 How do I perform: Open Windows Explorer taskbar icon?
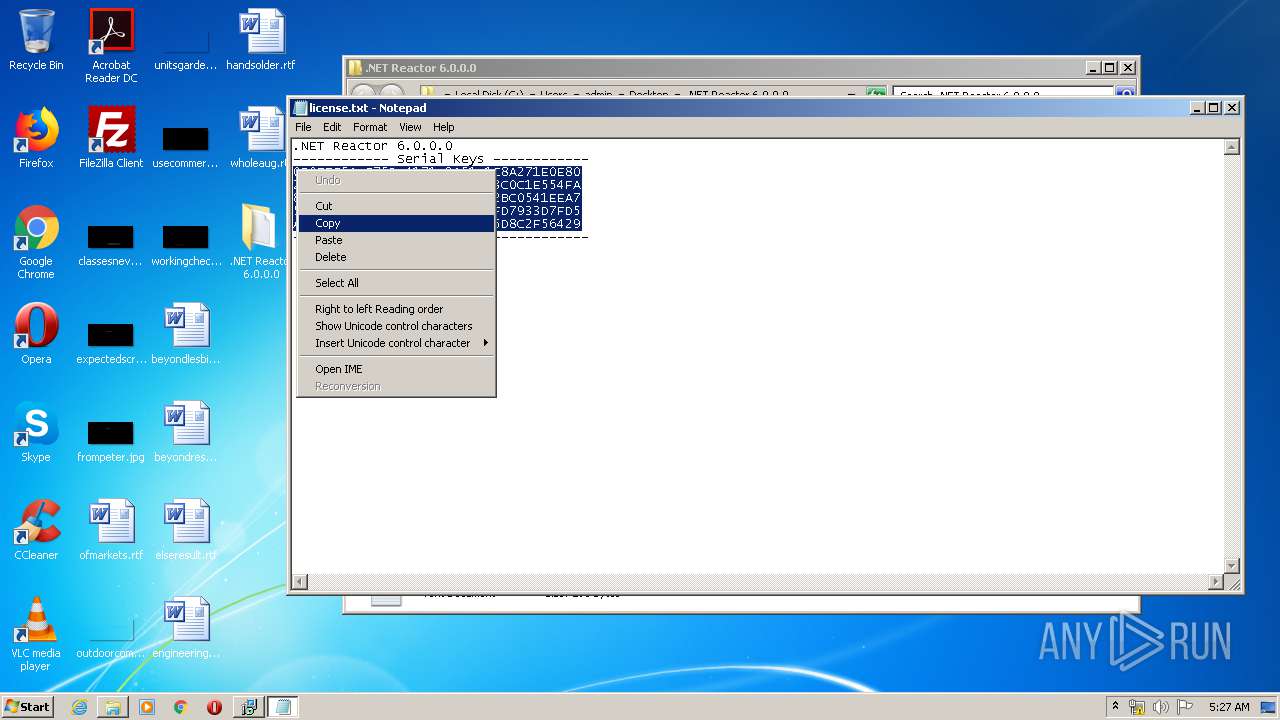tap(113, 707)
